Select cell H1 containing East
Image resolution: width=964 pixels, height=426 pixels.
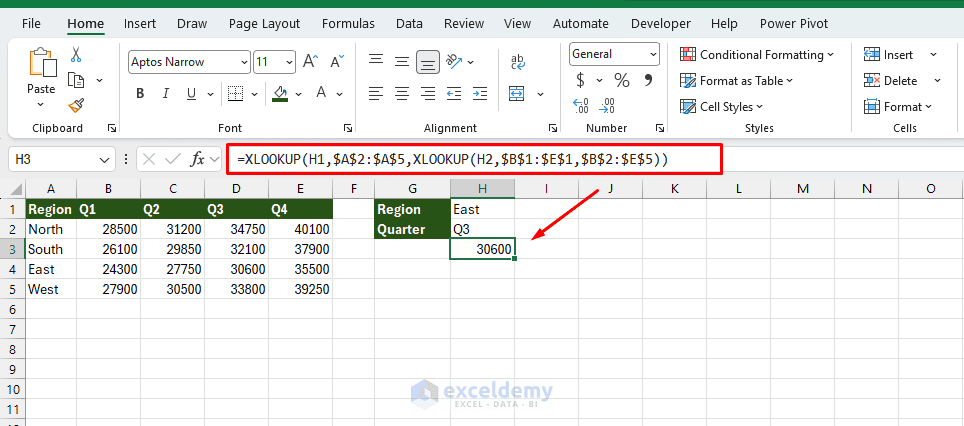pyautogui.click(x=483, y=209)
